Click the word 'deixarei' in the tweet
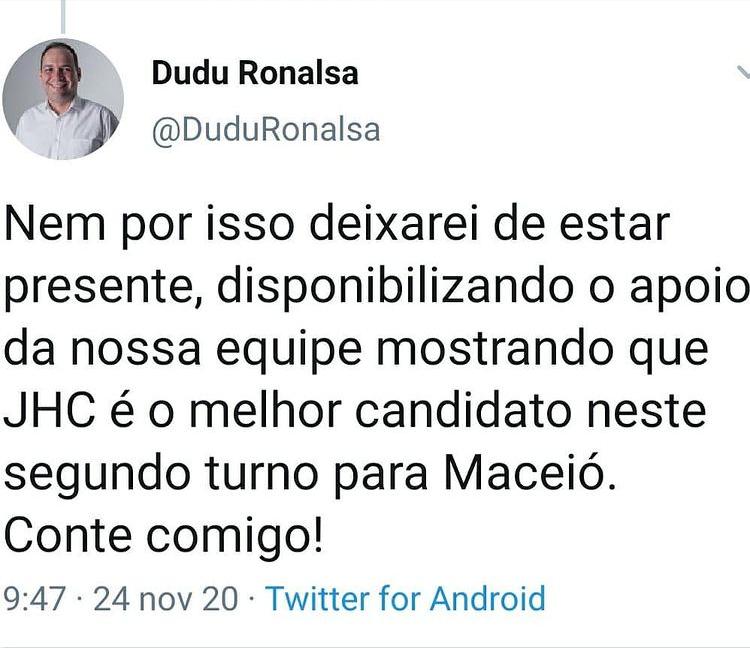The image size is (750, 648). click(394, 223)
